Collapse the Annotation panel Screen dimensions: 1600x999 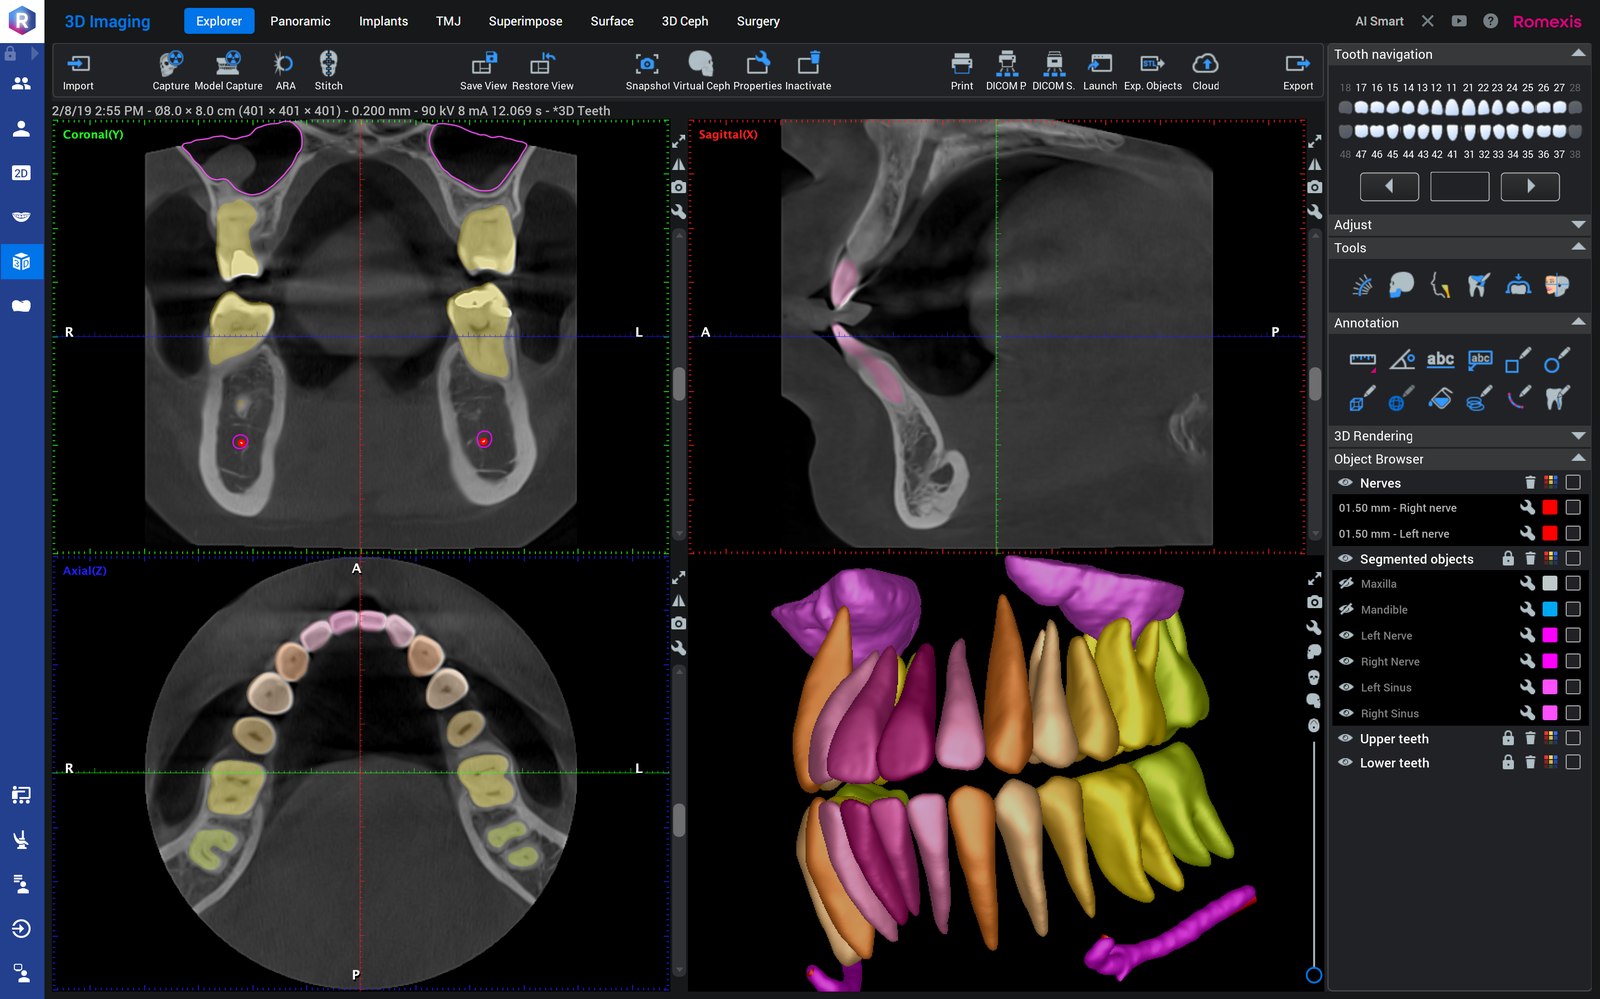[1578, 322]
